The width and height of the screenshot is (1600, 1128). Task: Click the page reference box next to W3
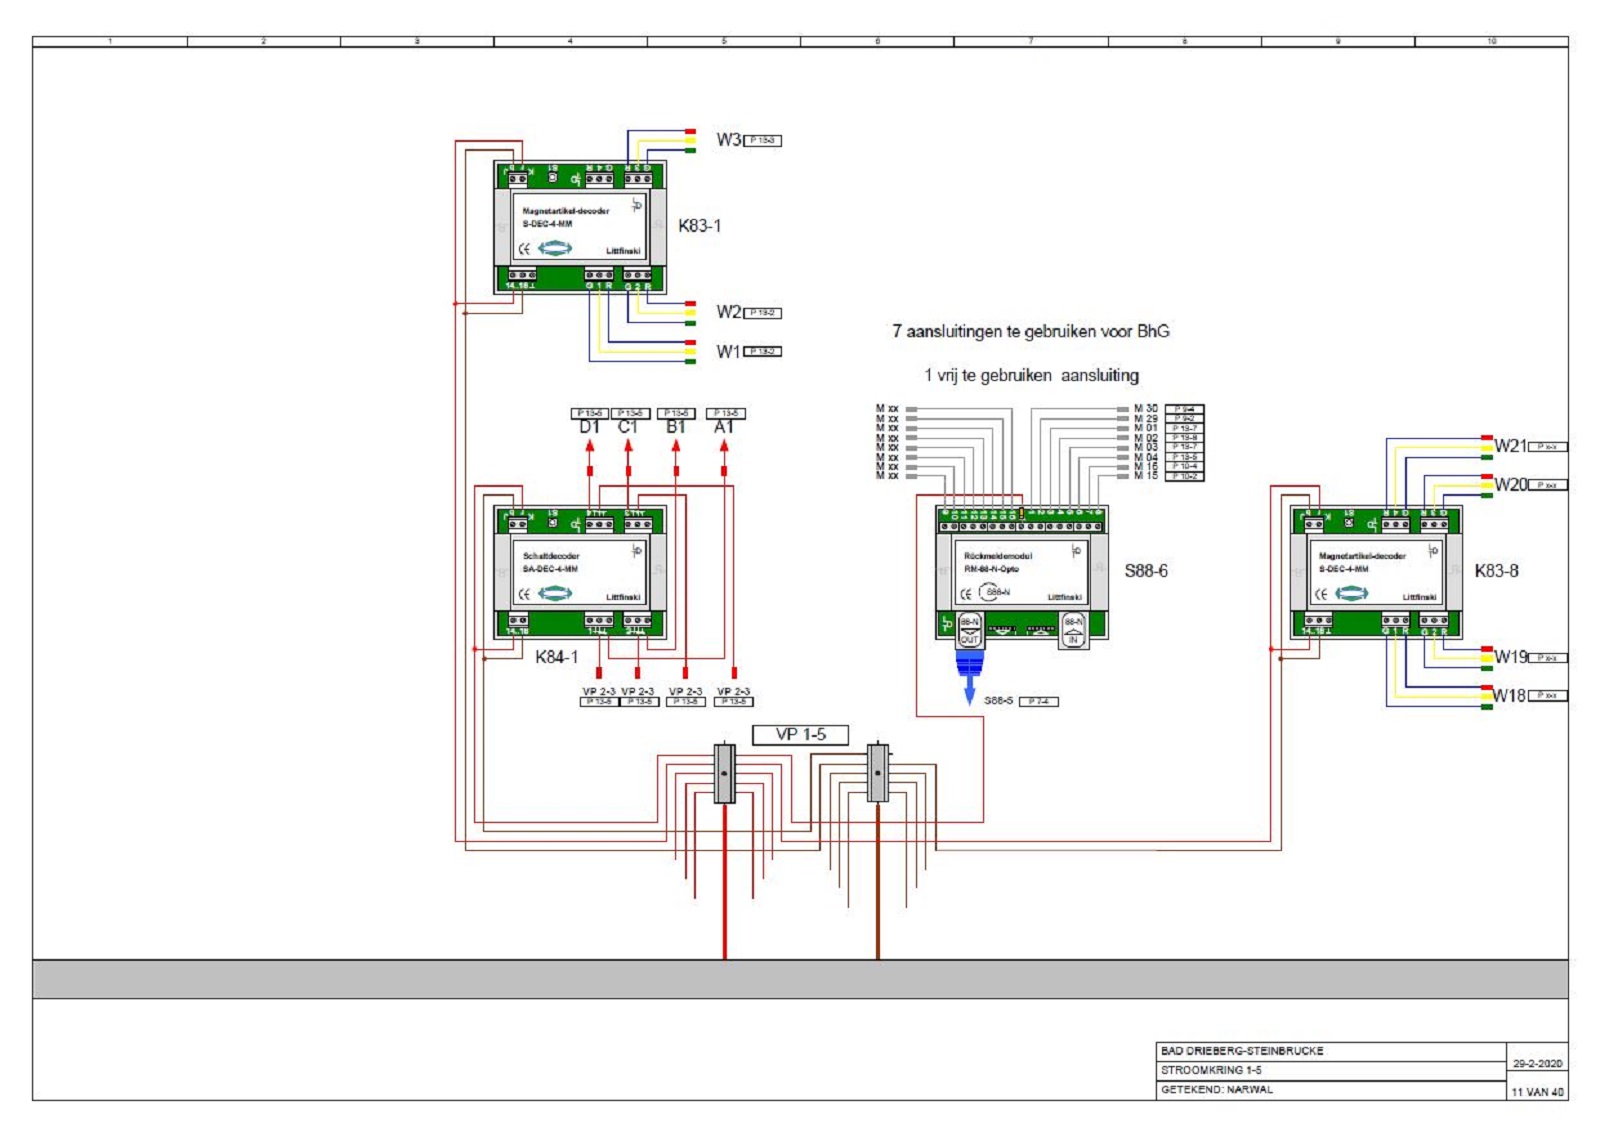(x=762, y=141)
